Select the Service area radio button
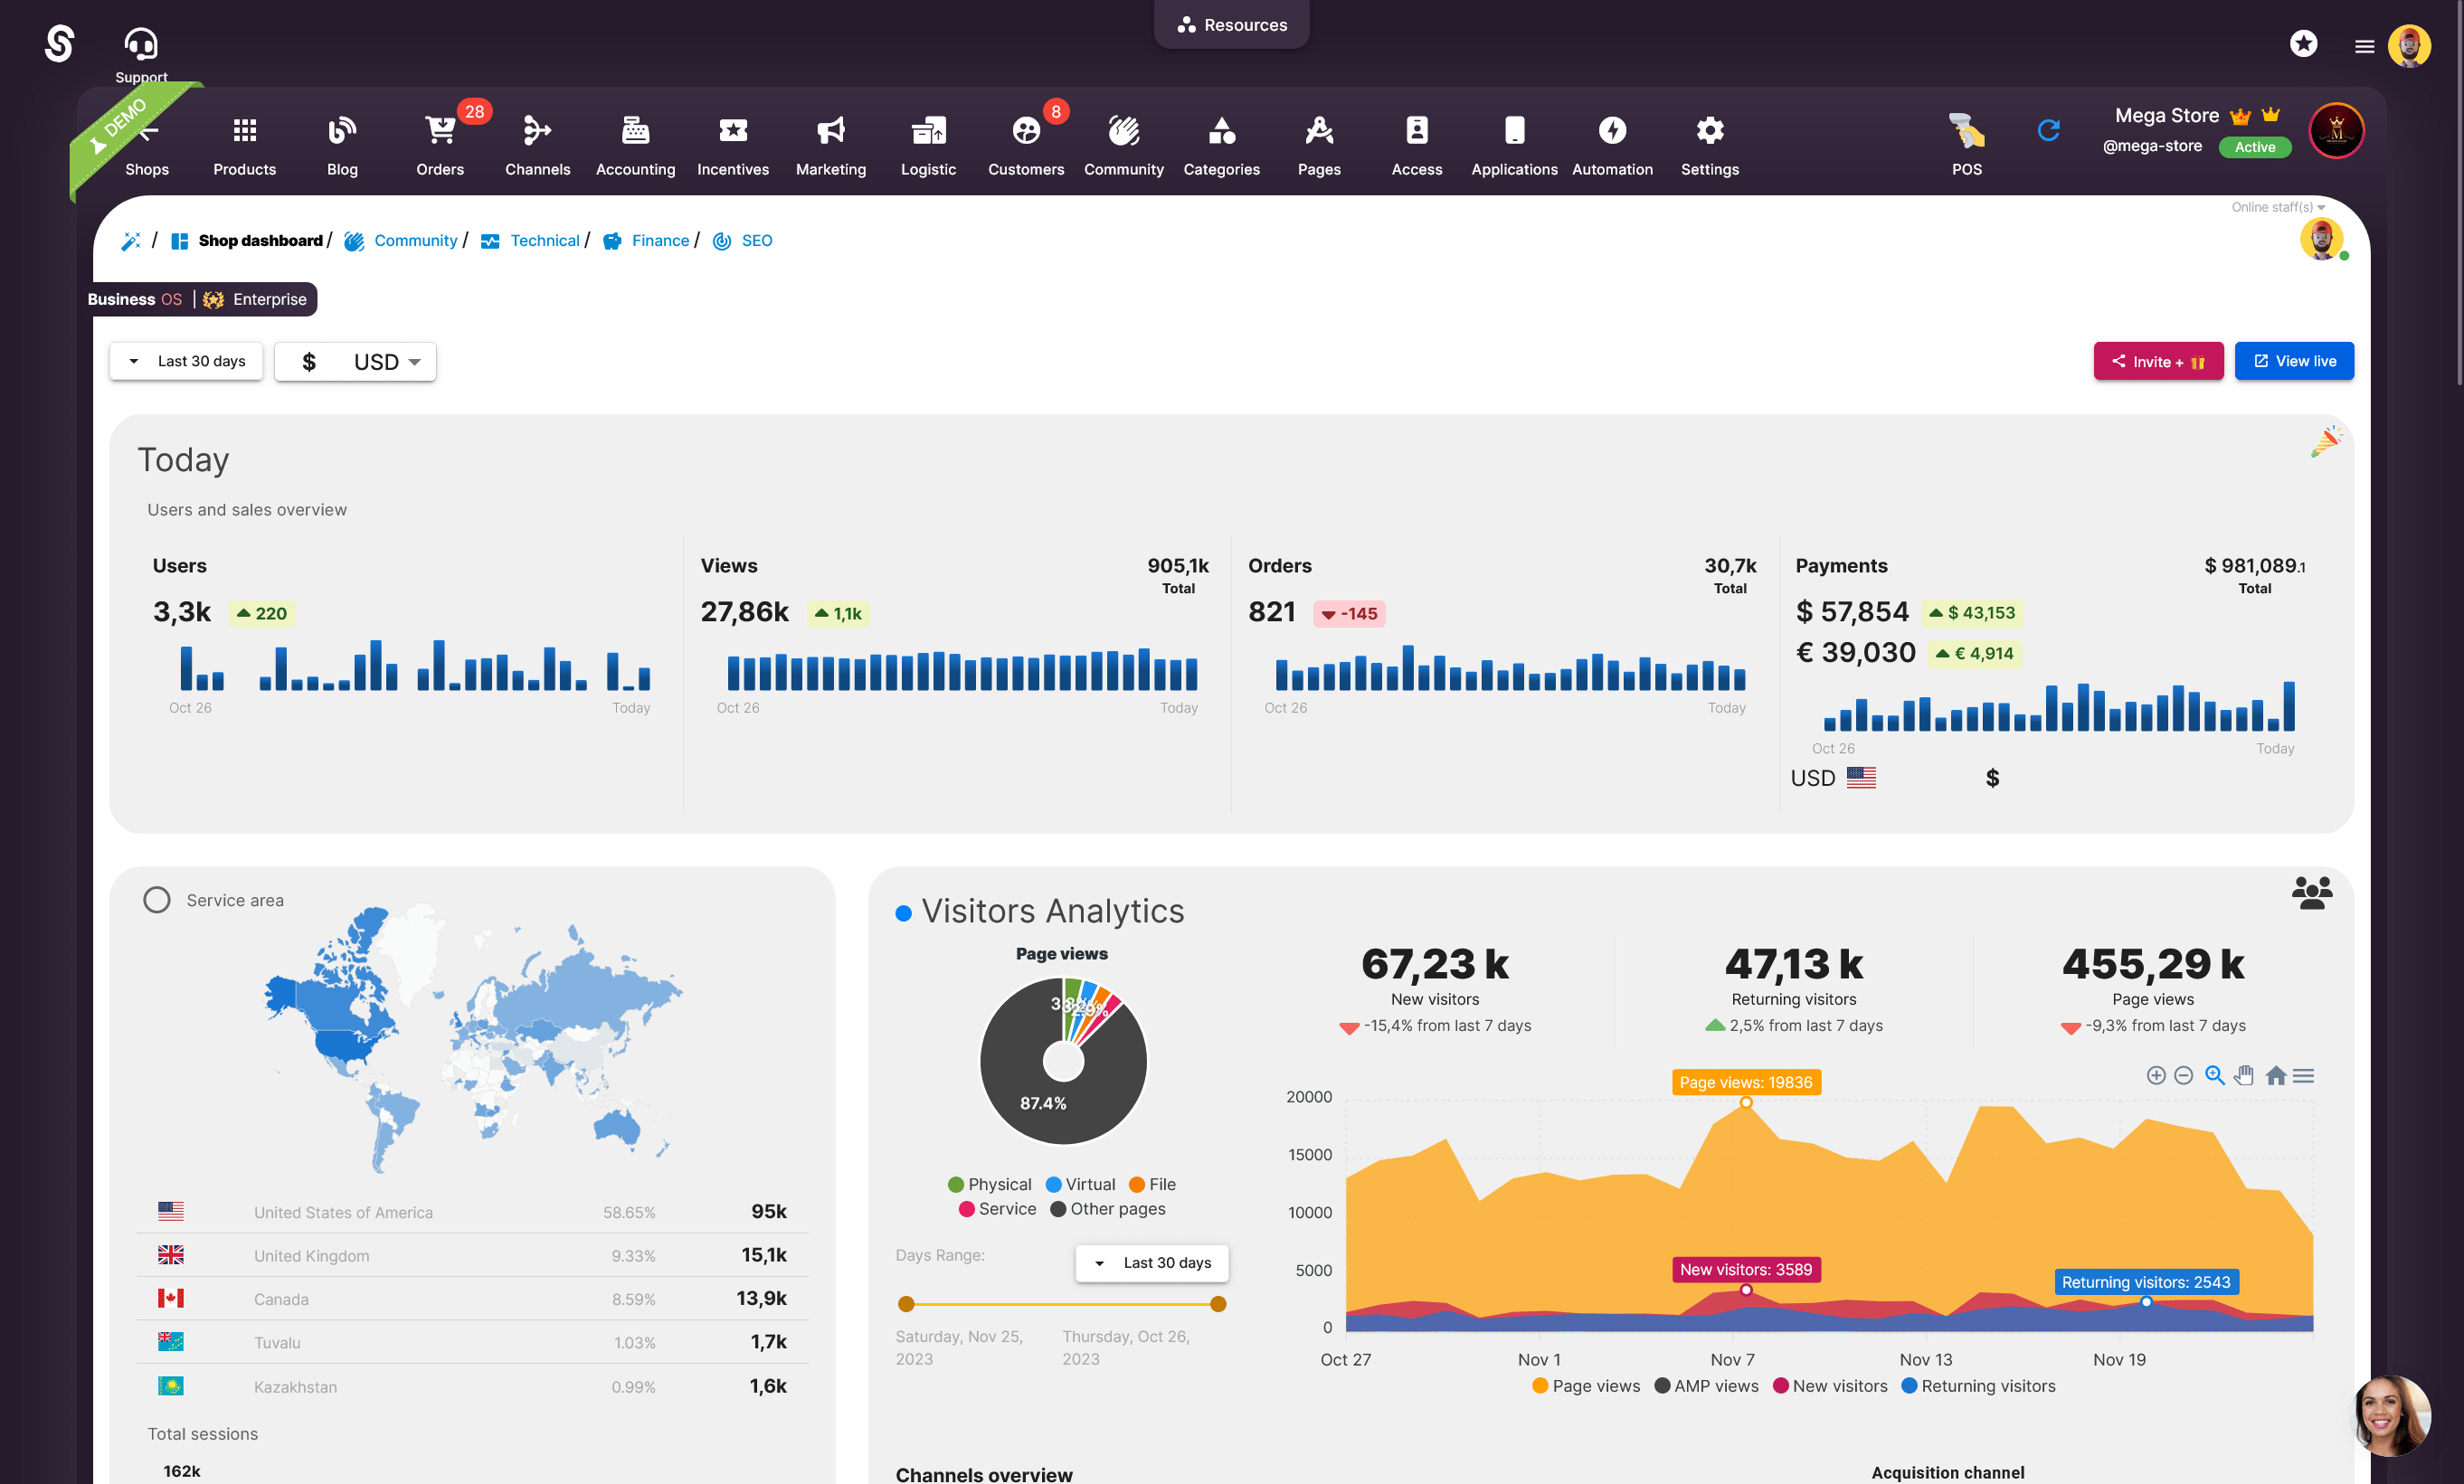2464x1484 pixels. 157,900
